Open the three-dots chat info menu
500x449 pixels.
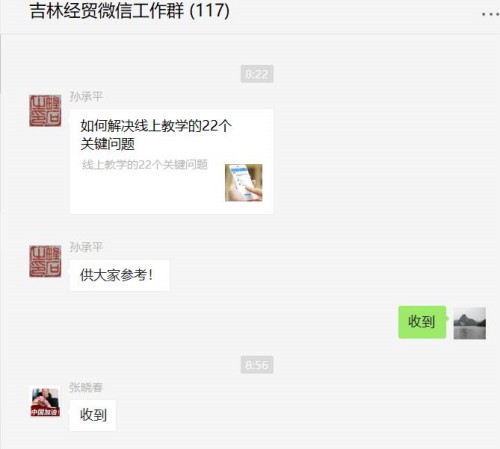click(x=490, y=14)
